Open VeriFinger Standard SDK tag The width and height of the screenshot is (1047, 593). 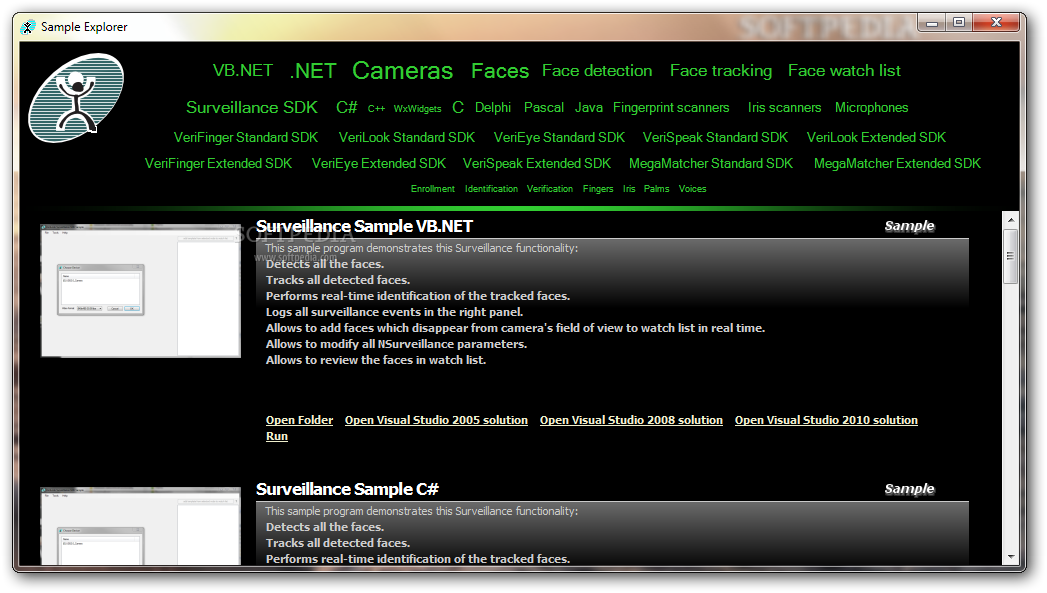tap(246, 138)
